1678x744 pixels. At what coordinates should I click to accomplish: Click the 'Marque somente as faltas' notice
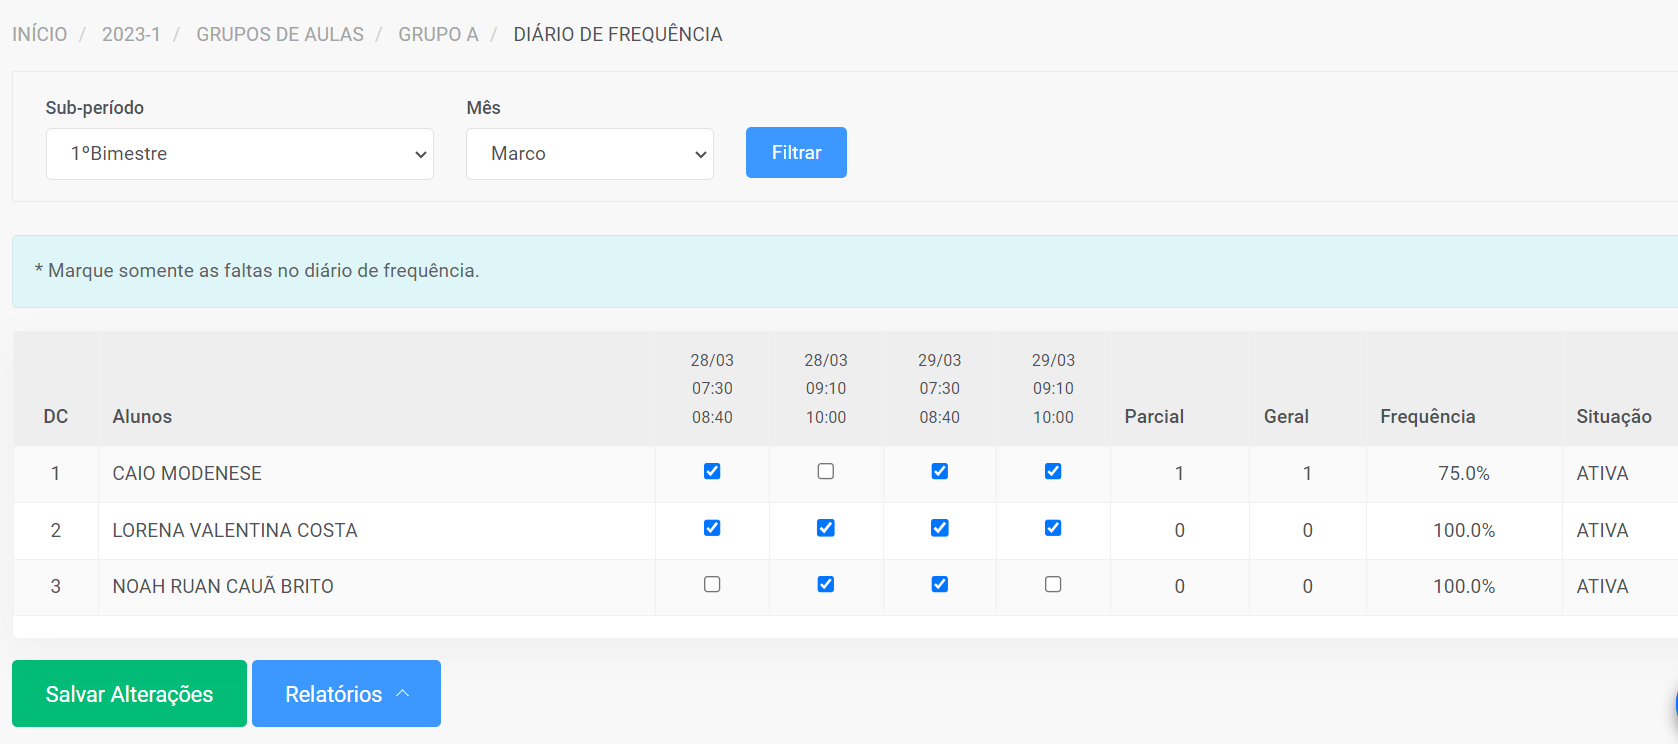tap(257, 270)
